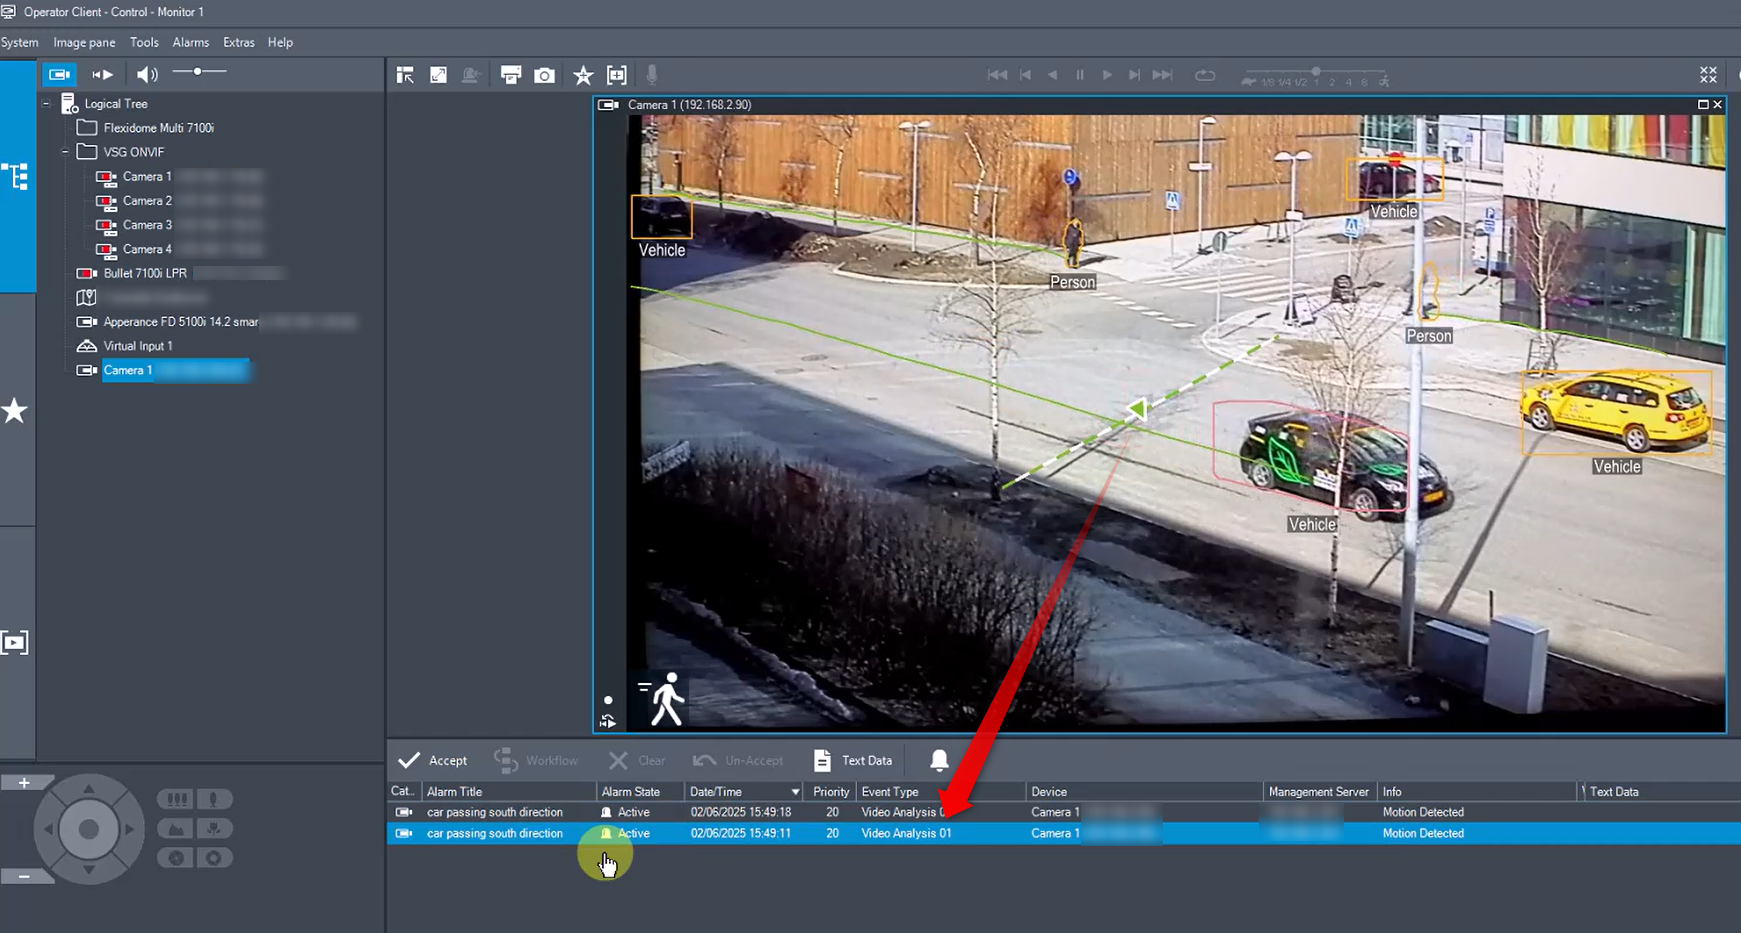Close all image panes with the four-X icon
Image resolution: width=1741 pixels, height=933 pixels.
click(1708, 75)
